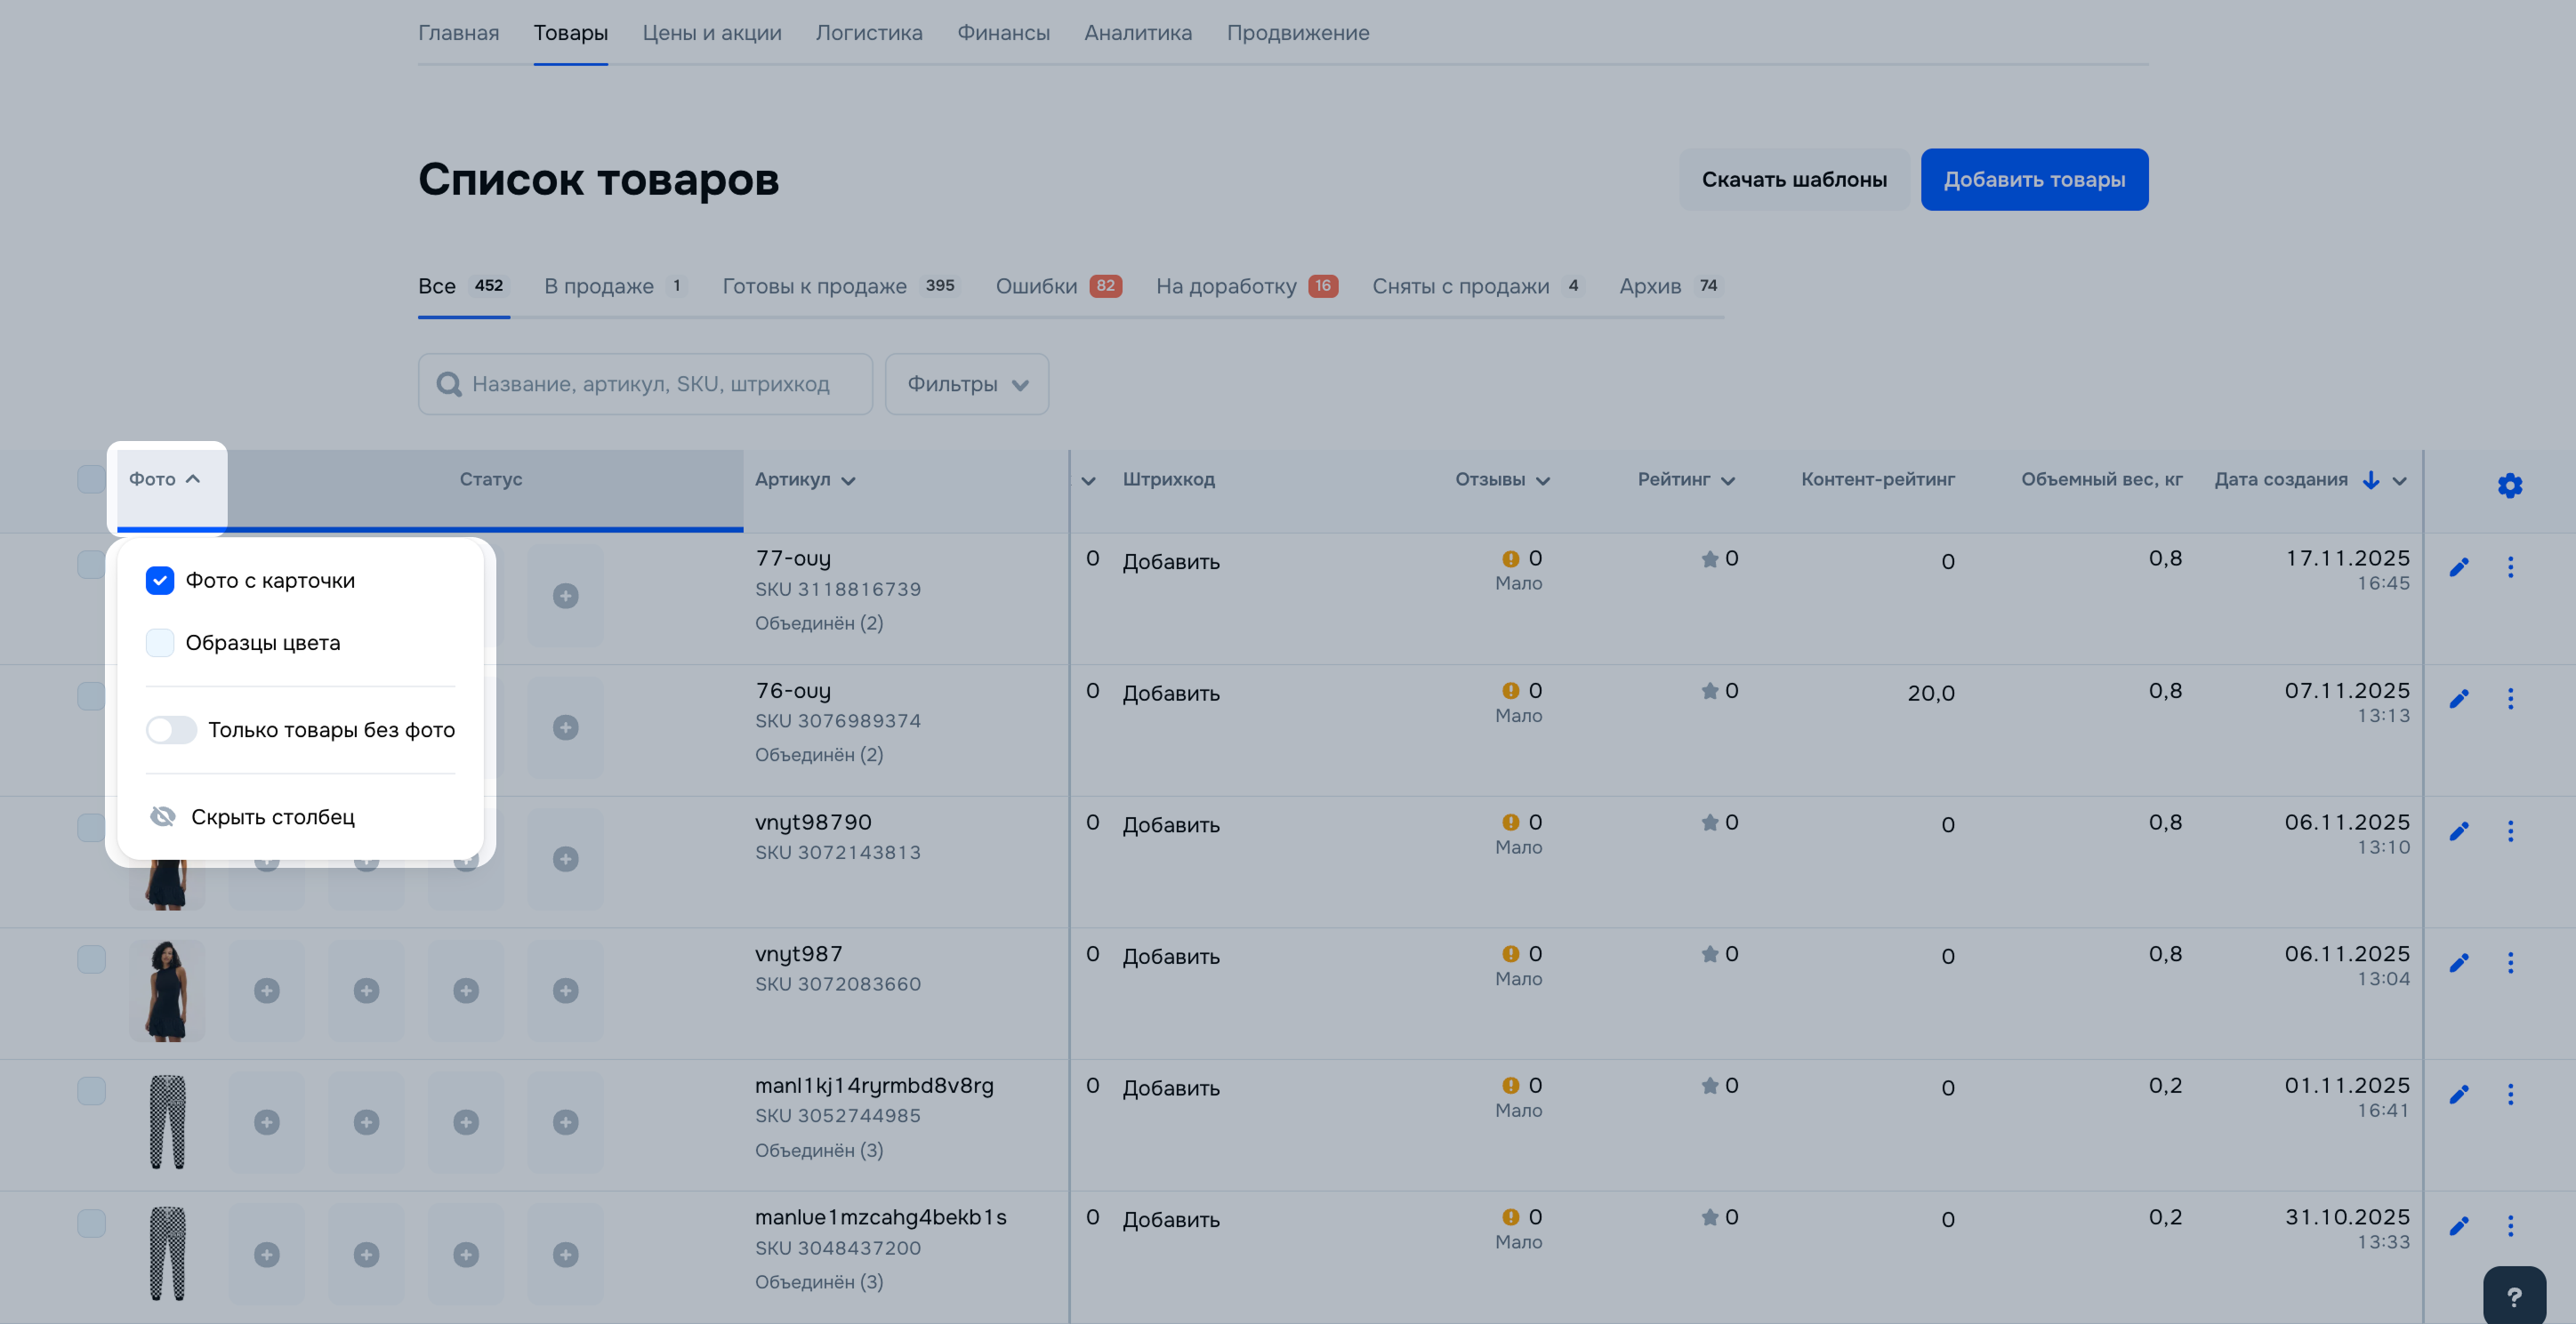Click edit pencil for product 77-ouy
Screen dimensions: 2576x1324
click(2459, 567)
